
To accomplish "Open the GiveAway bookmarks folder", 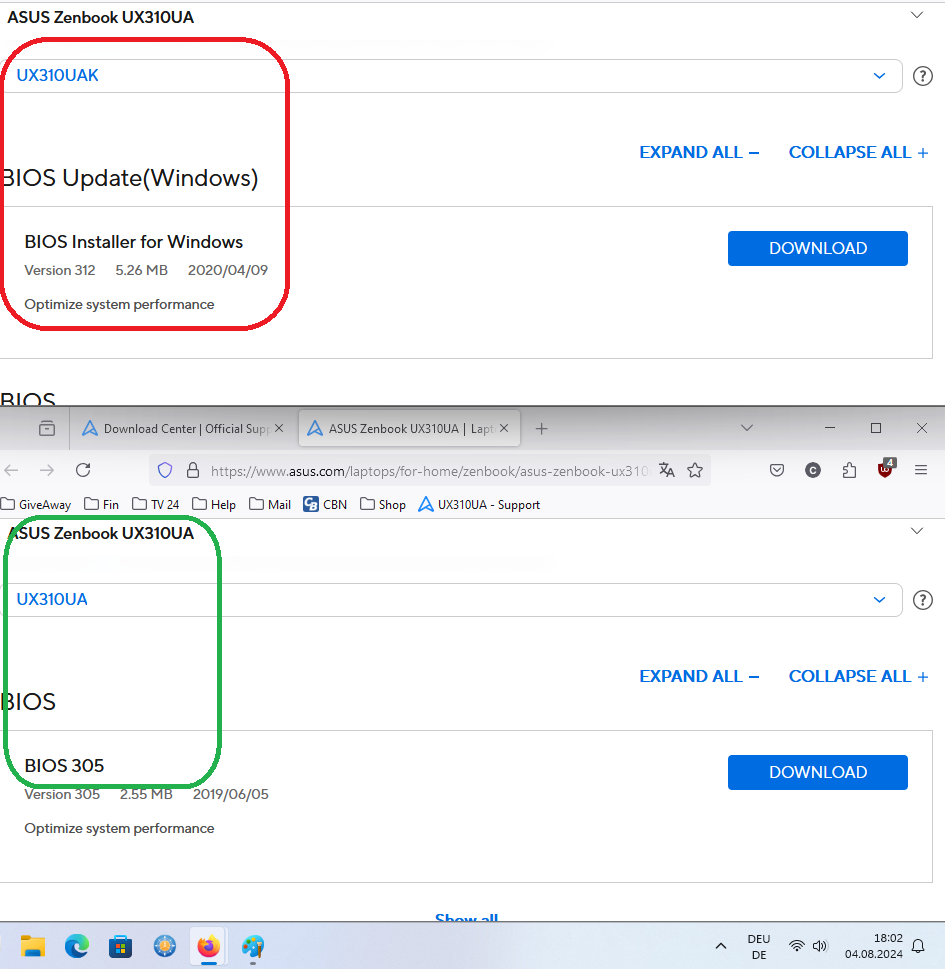I will click(36, 504).
